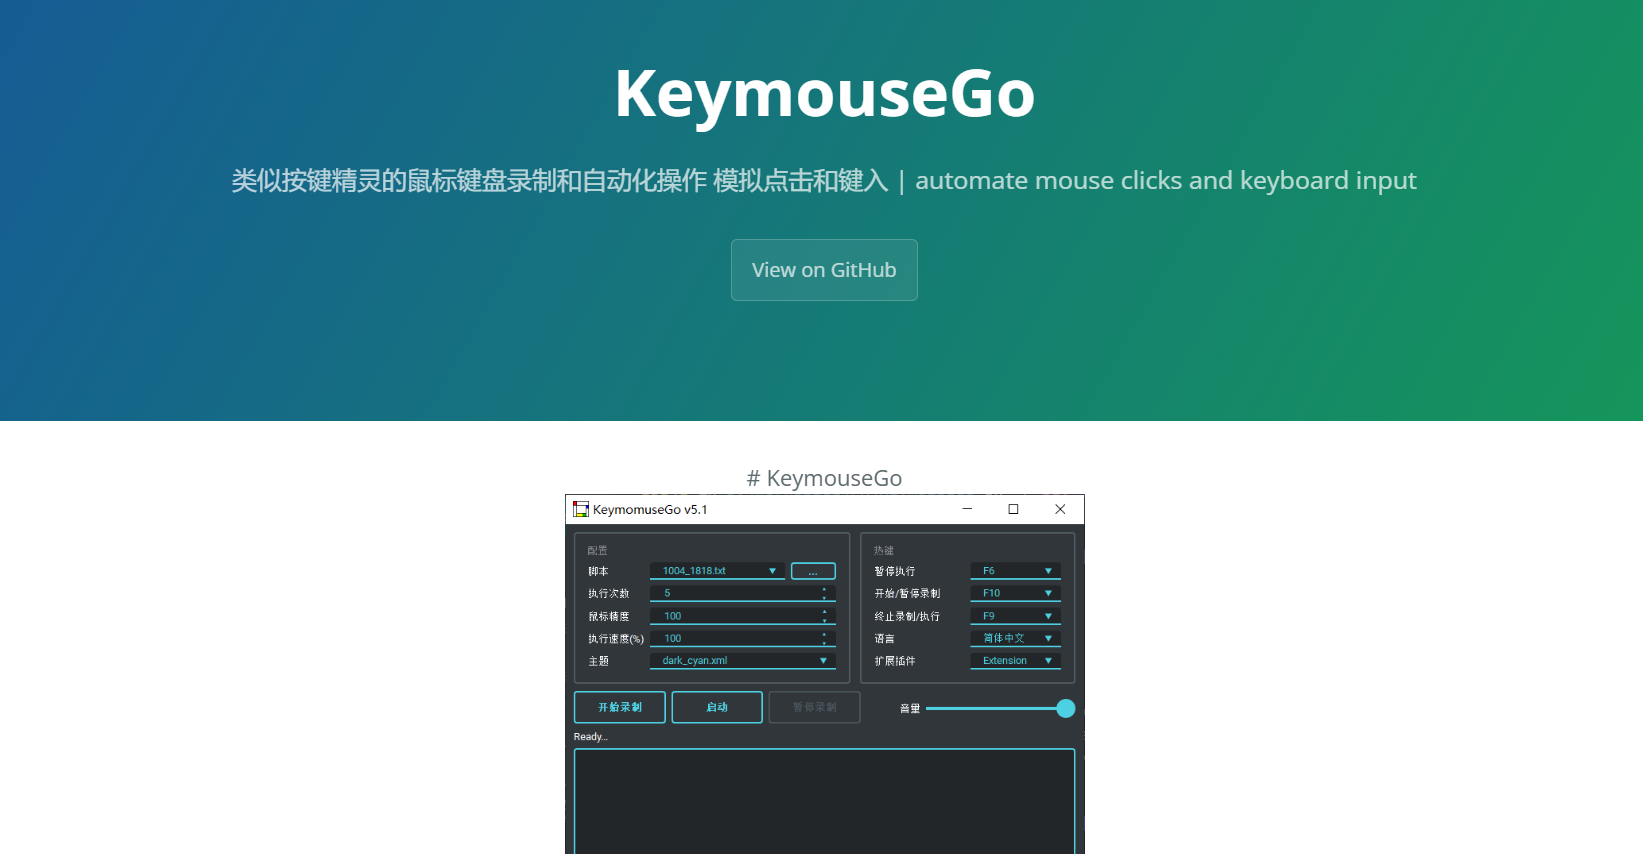Maximize the KeymomuseGo v5.1 window
The height and width of the screenshot is (854, 1643).
point(1013,509)
